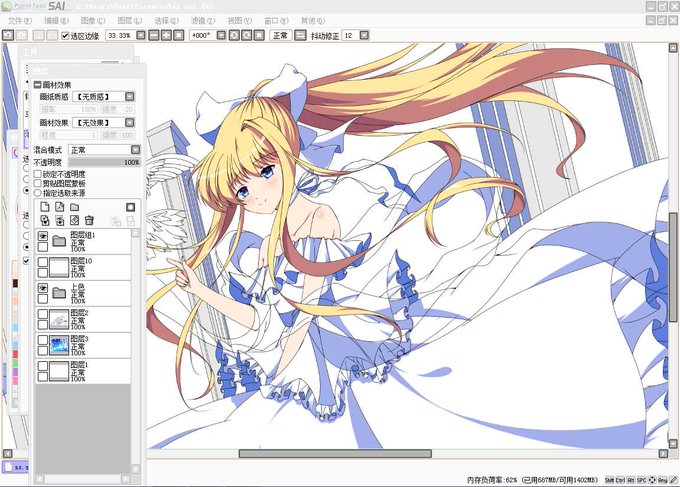Image resolution: width=680 pixels, height=487 pixels.
Task: Hide the 上色 group via eye toggle
Action: (x=42, y=288)
